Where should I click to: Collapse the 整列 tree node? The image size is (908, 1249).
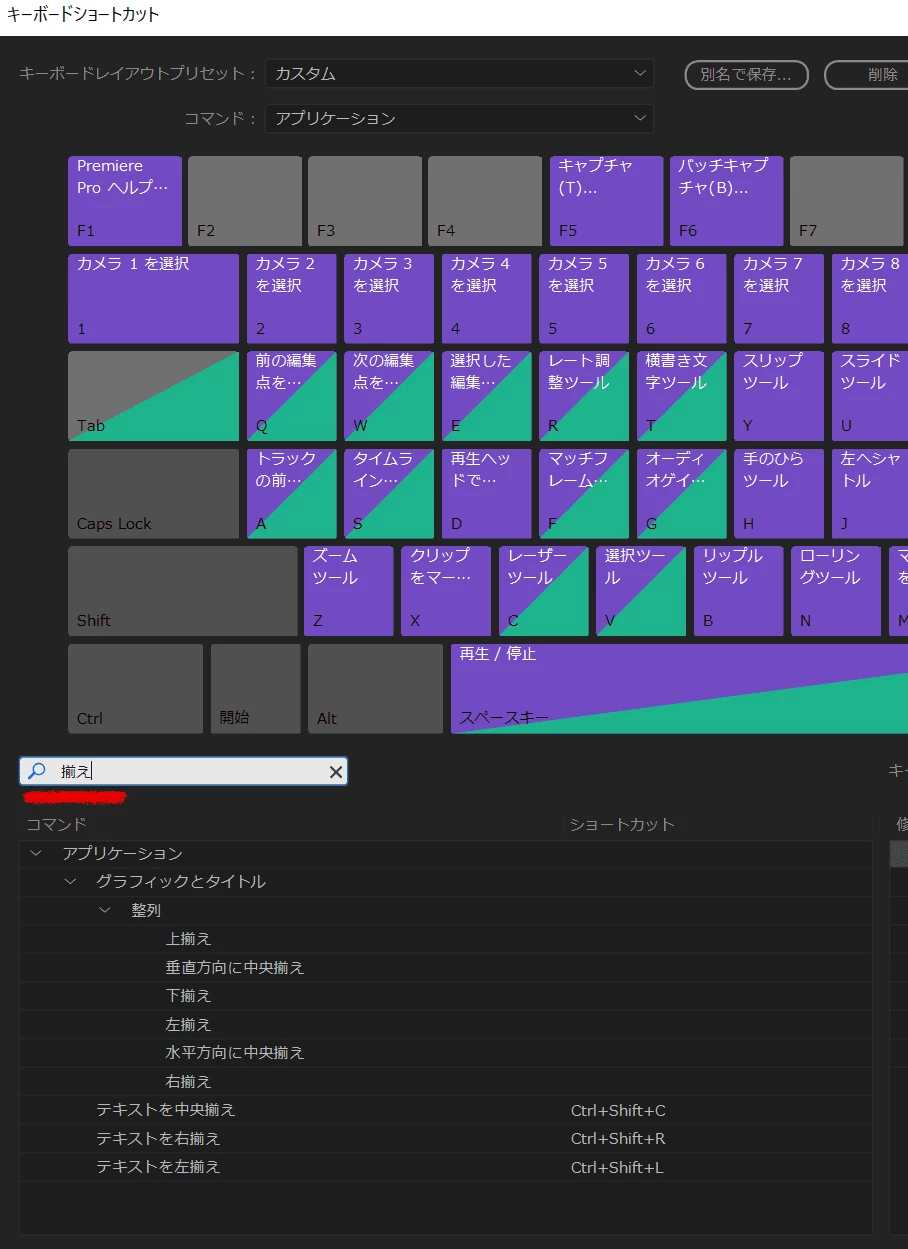(105, 910)
